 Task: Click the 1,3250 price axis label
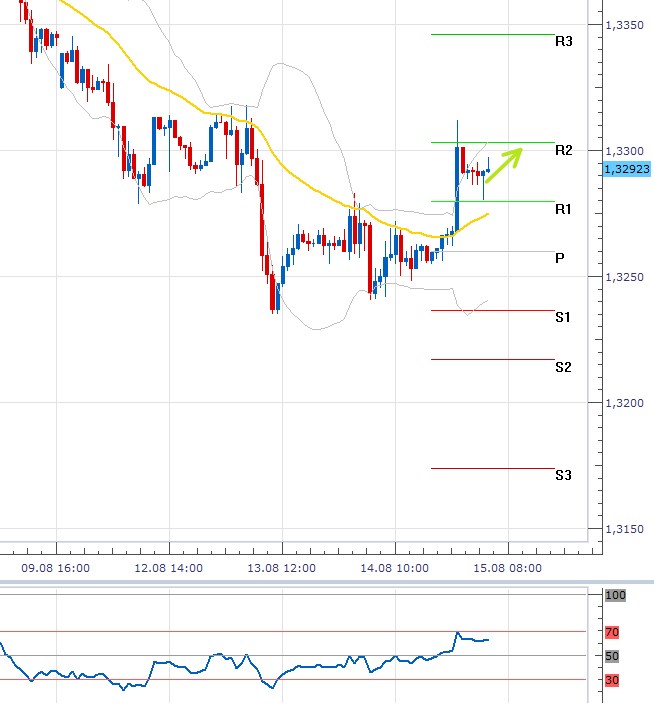point(624,277)
